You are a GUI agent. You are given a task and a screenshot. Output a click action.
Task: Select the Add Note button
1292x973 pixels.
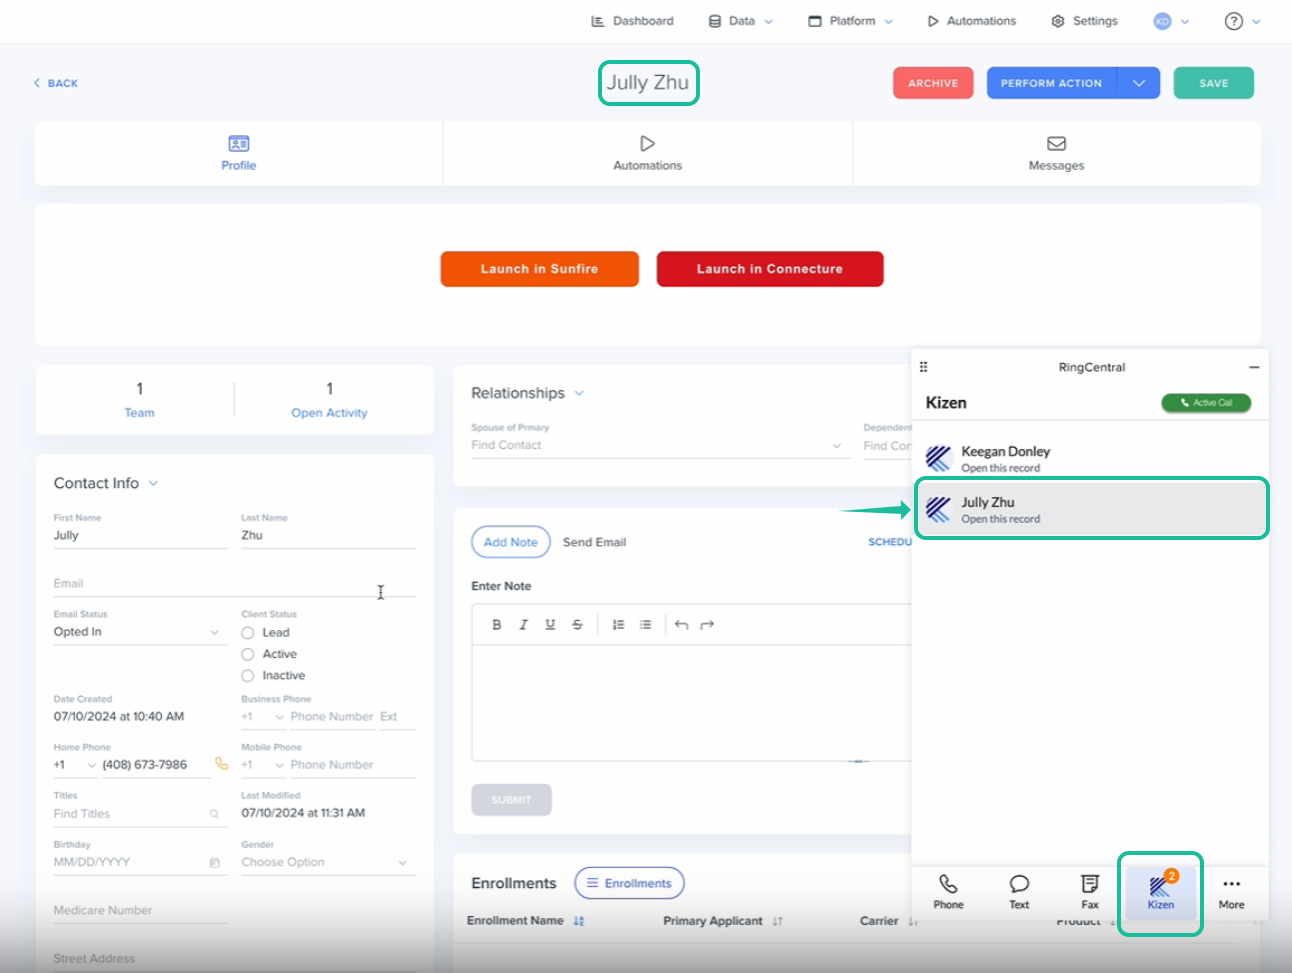pos(511,542)
